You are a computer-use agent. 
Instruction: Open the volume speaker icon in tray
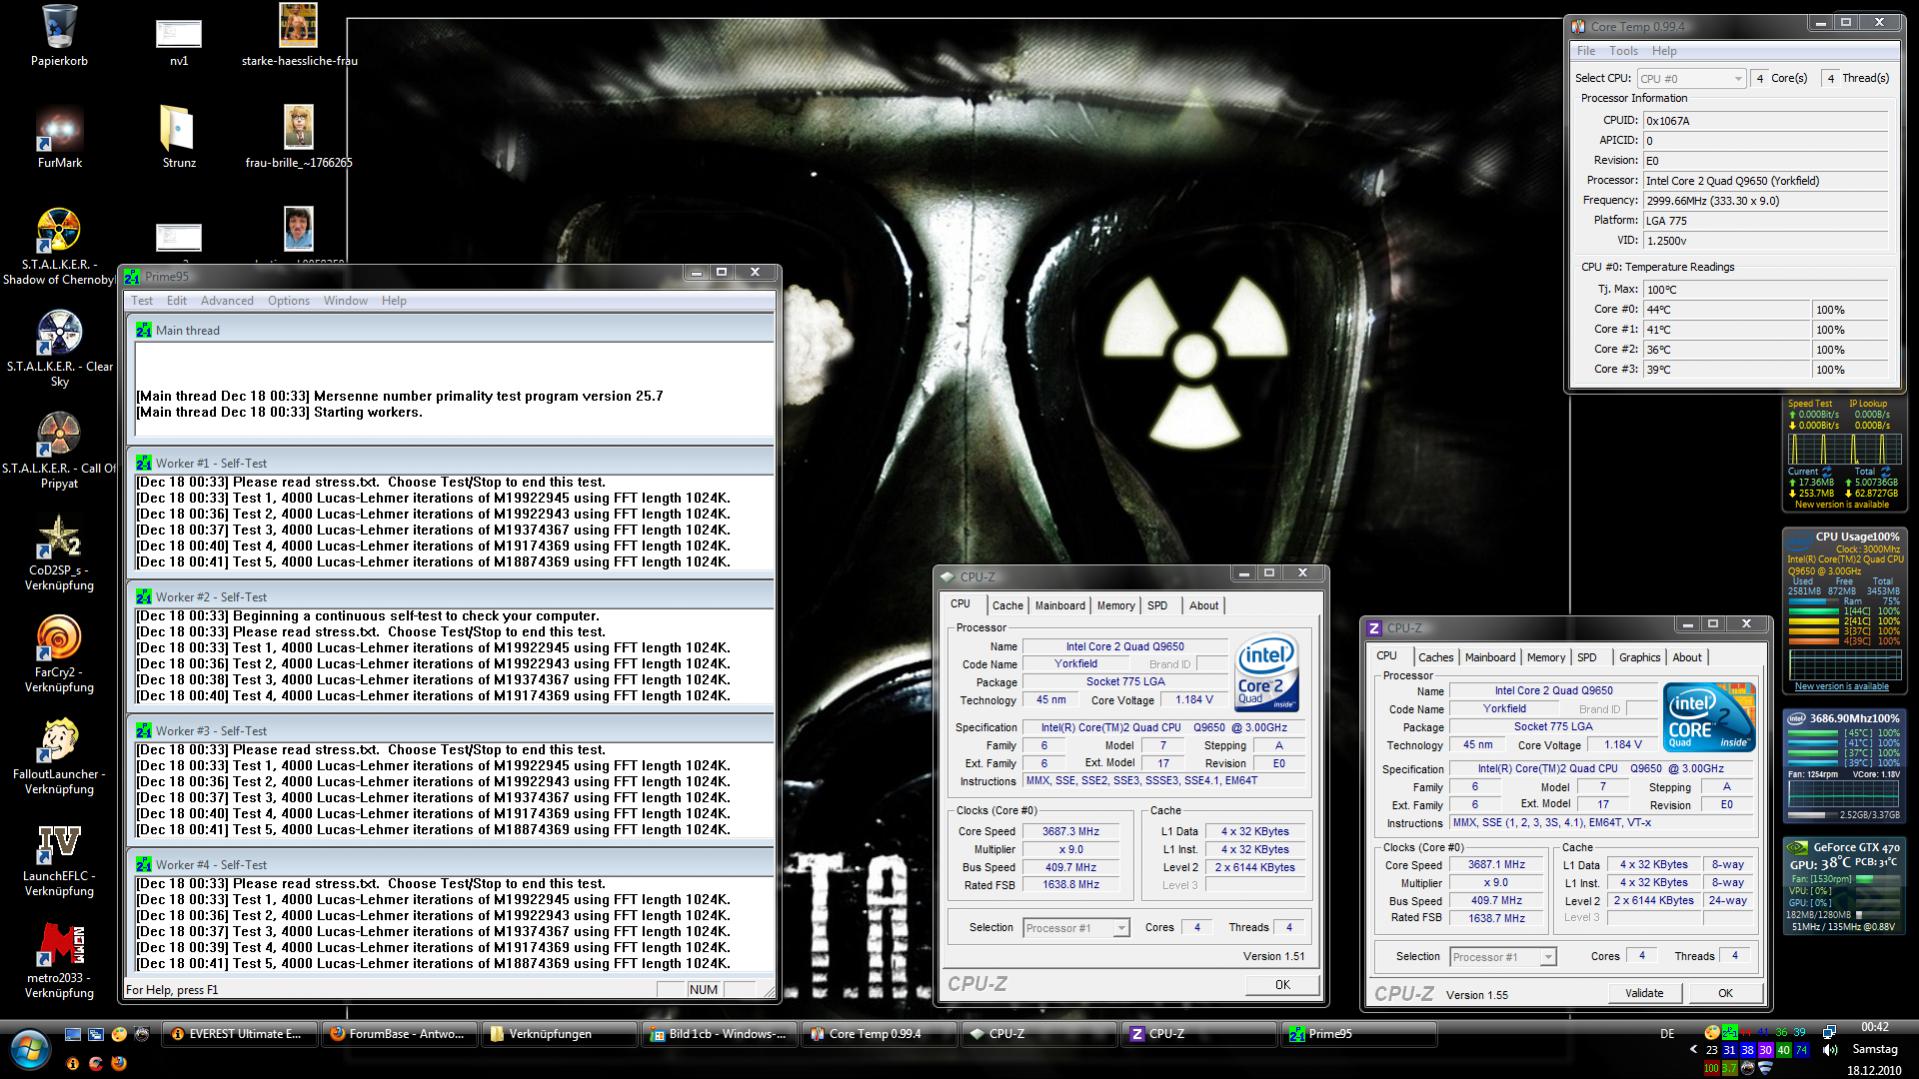[x=1830, y=1050]
